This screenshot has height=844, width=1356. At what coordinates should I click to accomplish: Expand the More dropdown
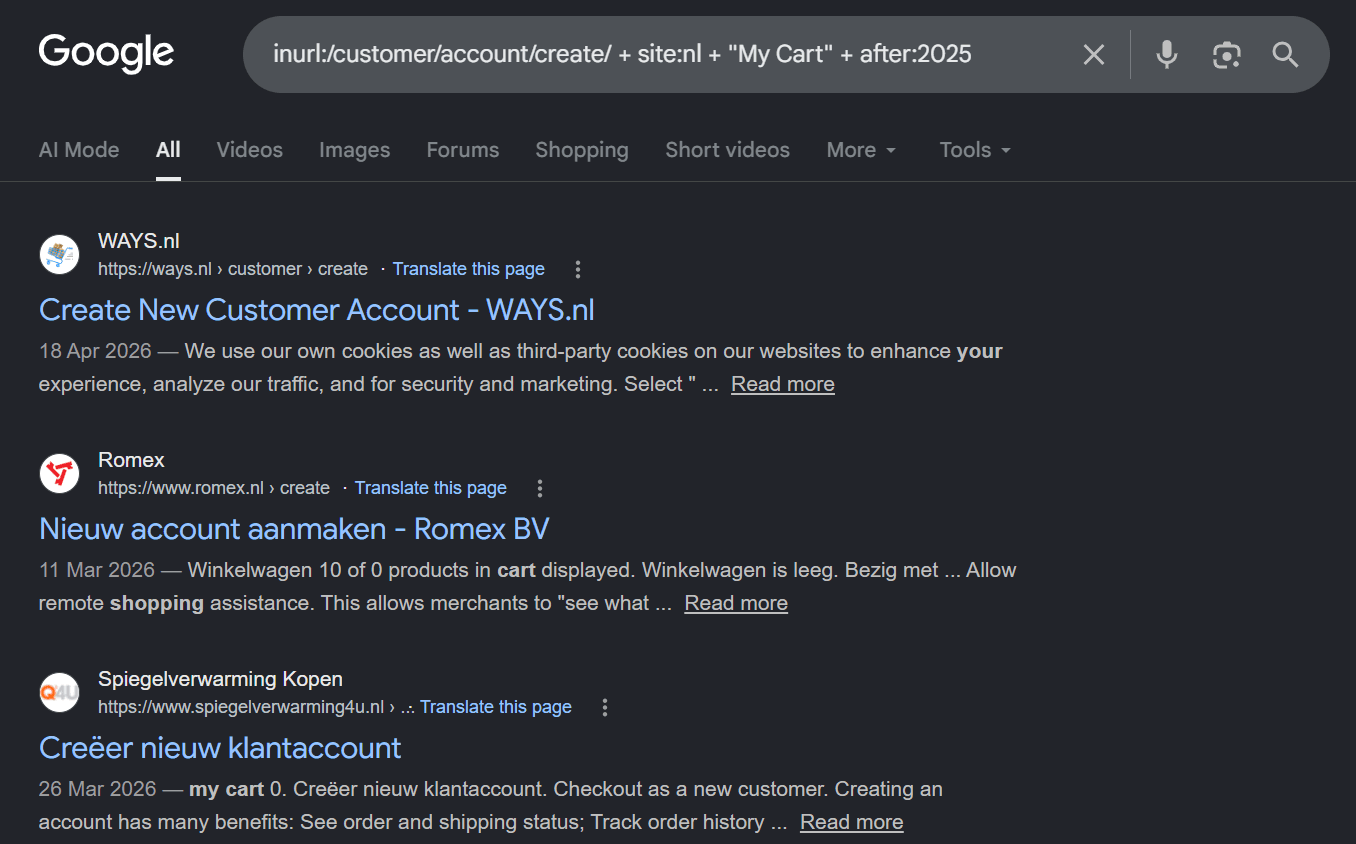[861, 150]
